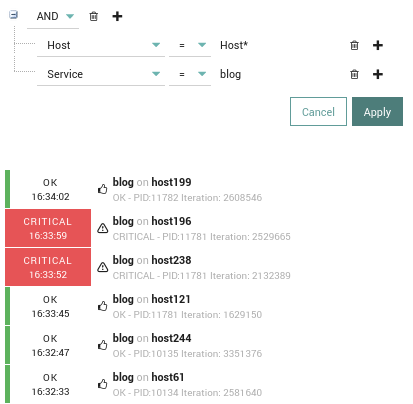Remove the Host filter row
This screenshot has width=413, height=404.
(x=354, y=45)
